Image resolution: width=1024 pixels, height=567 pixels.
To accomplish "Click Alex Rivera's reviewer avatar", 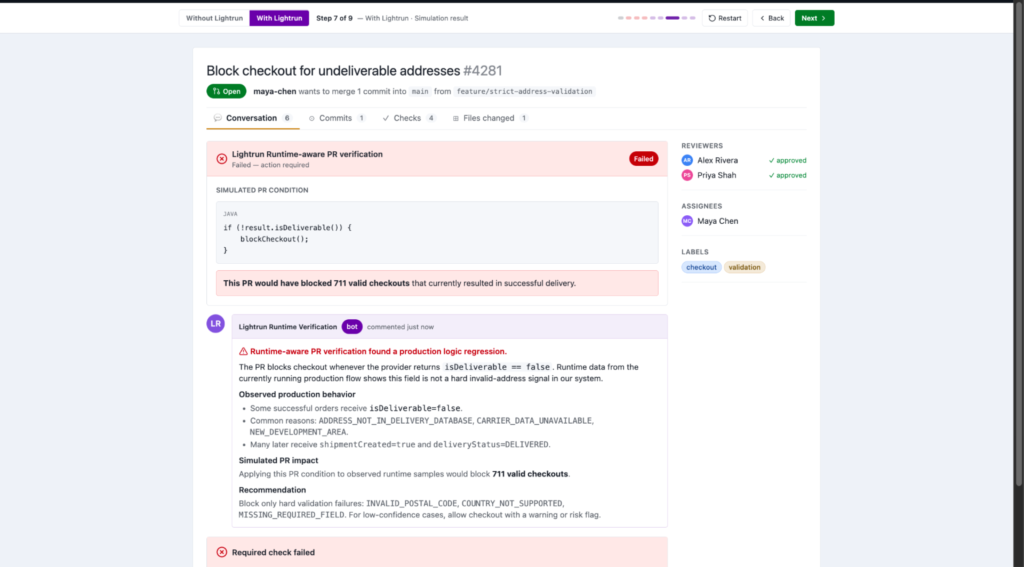I will (687, 160).
